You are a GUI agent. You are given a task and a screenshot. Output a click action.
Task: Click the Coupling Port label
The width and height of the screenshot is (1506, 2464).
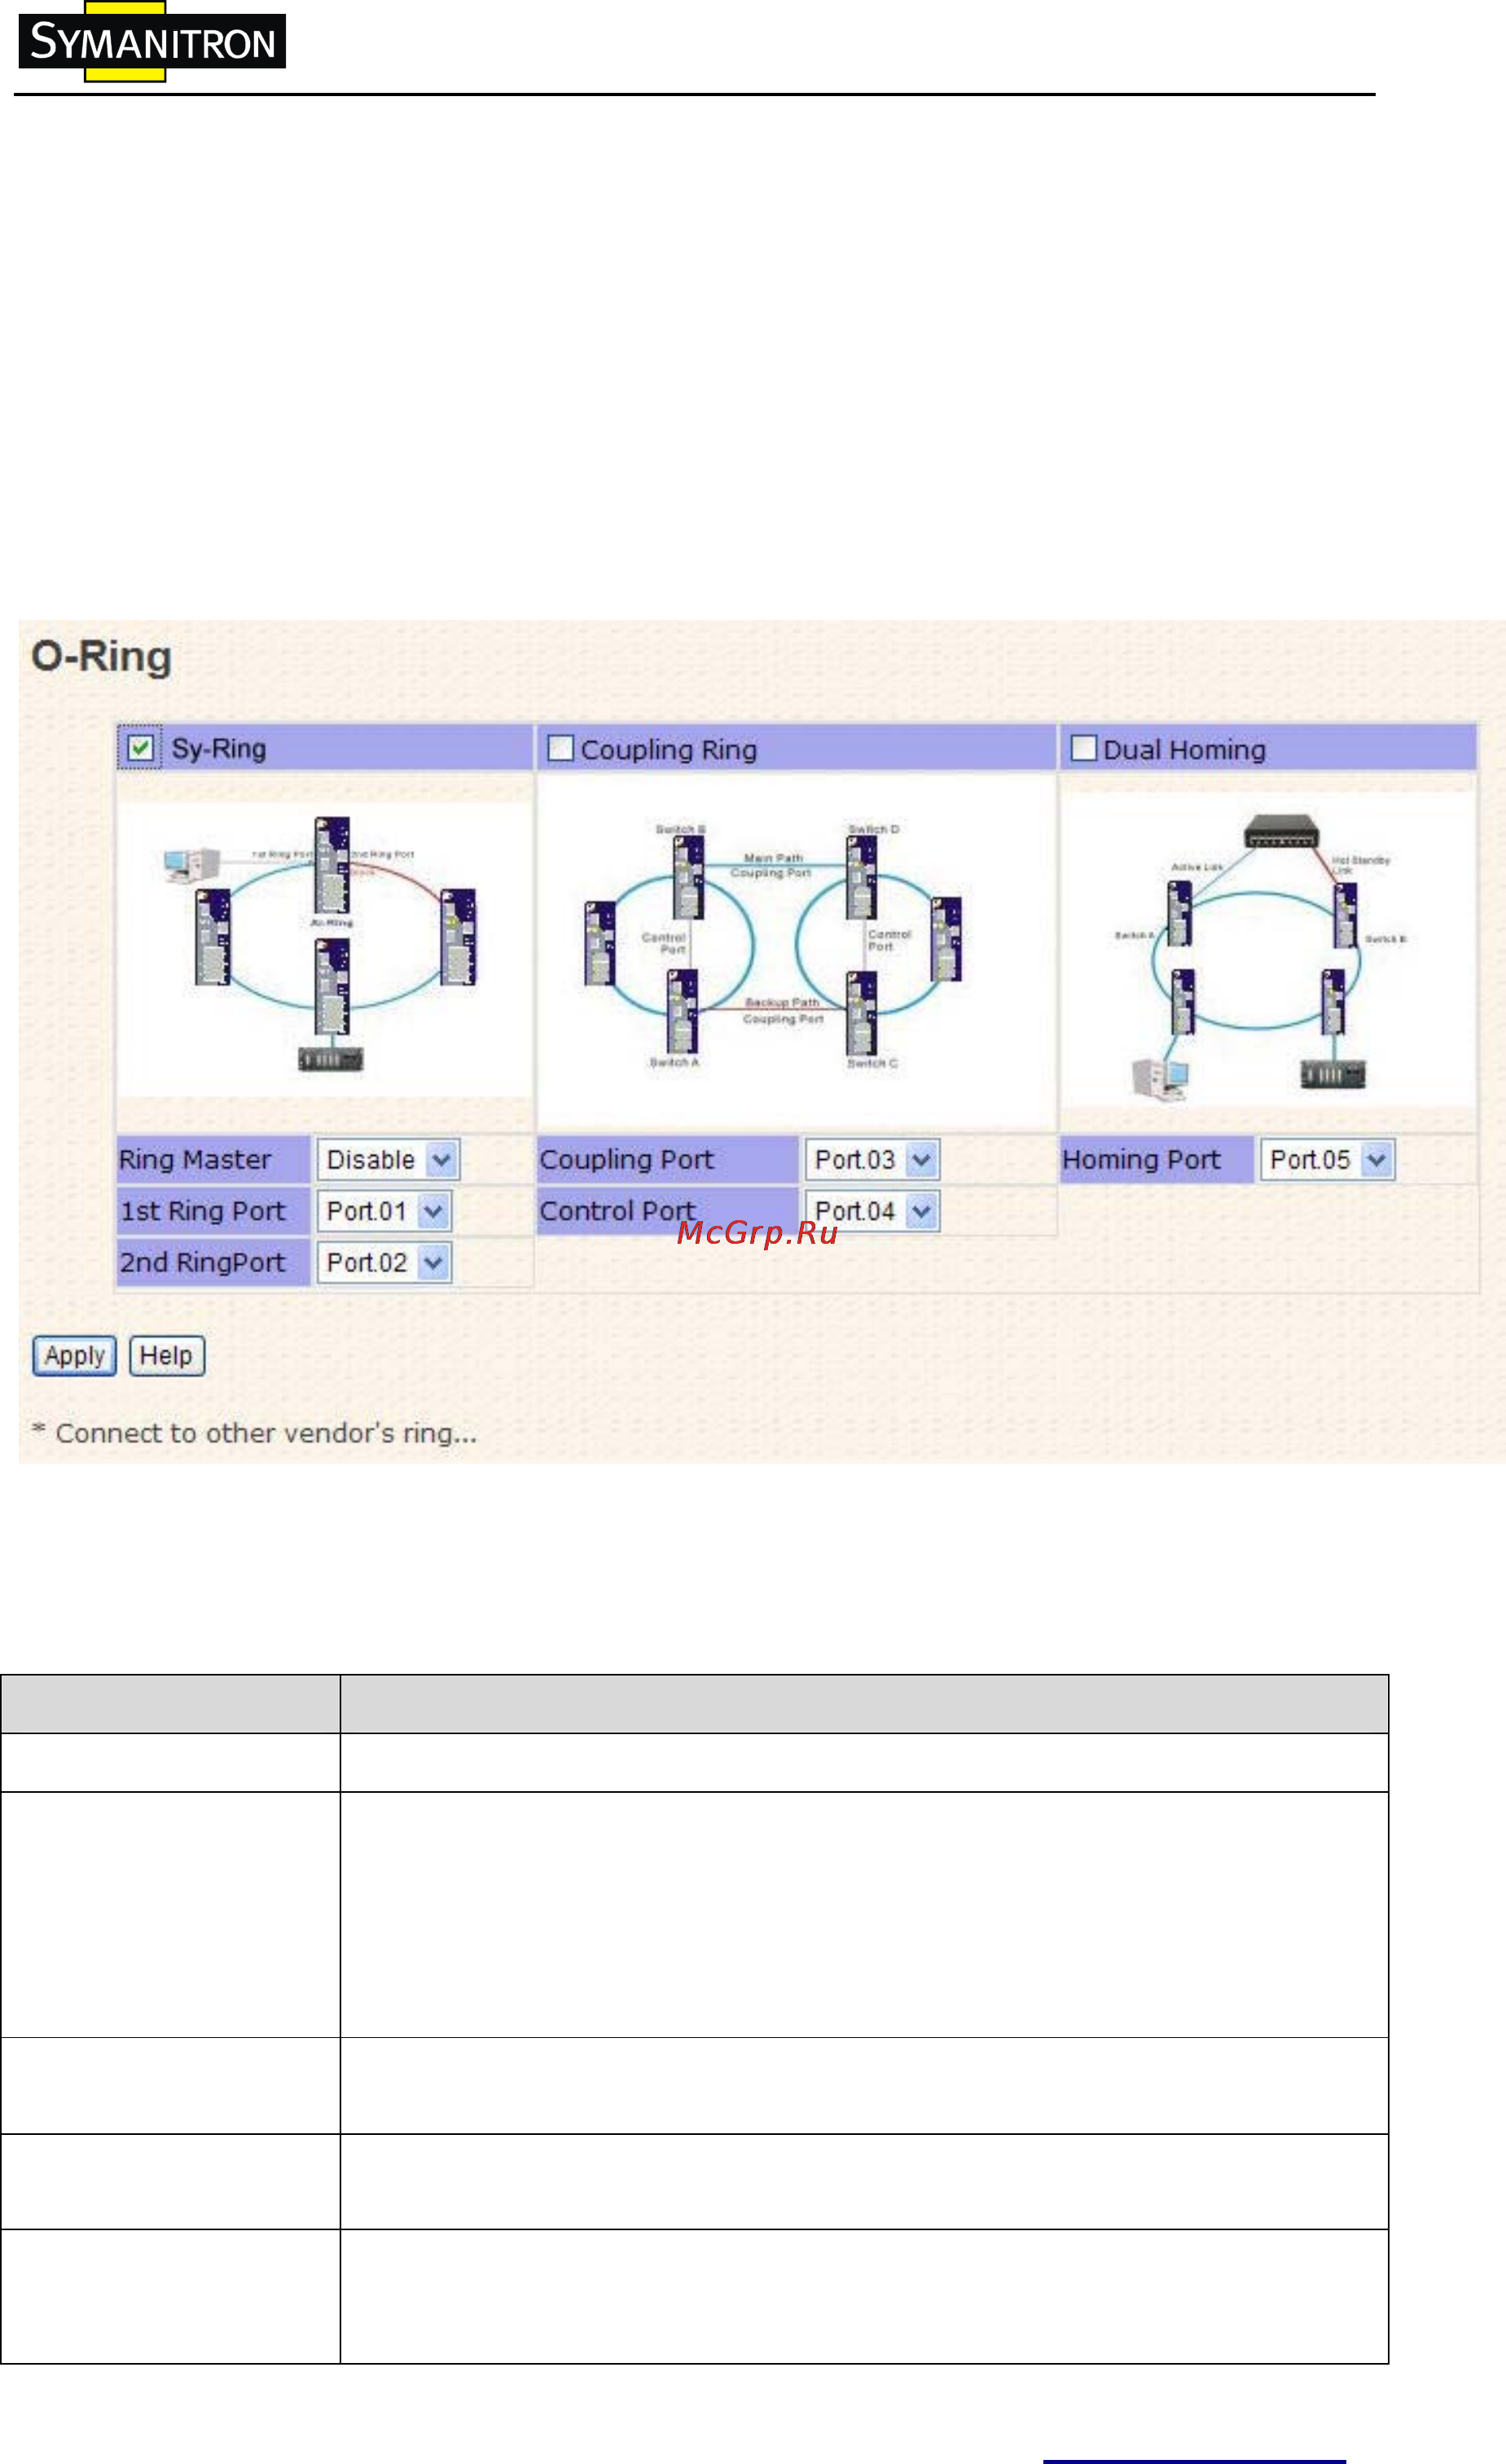point(626,1160)
